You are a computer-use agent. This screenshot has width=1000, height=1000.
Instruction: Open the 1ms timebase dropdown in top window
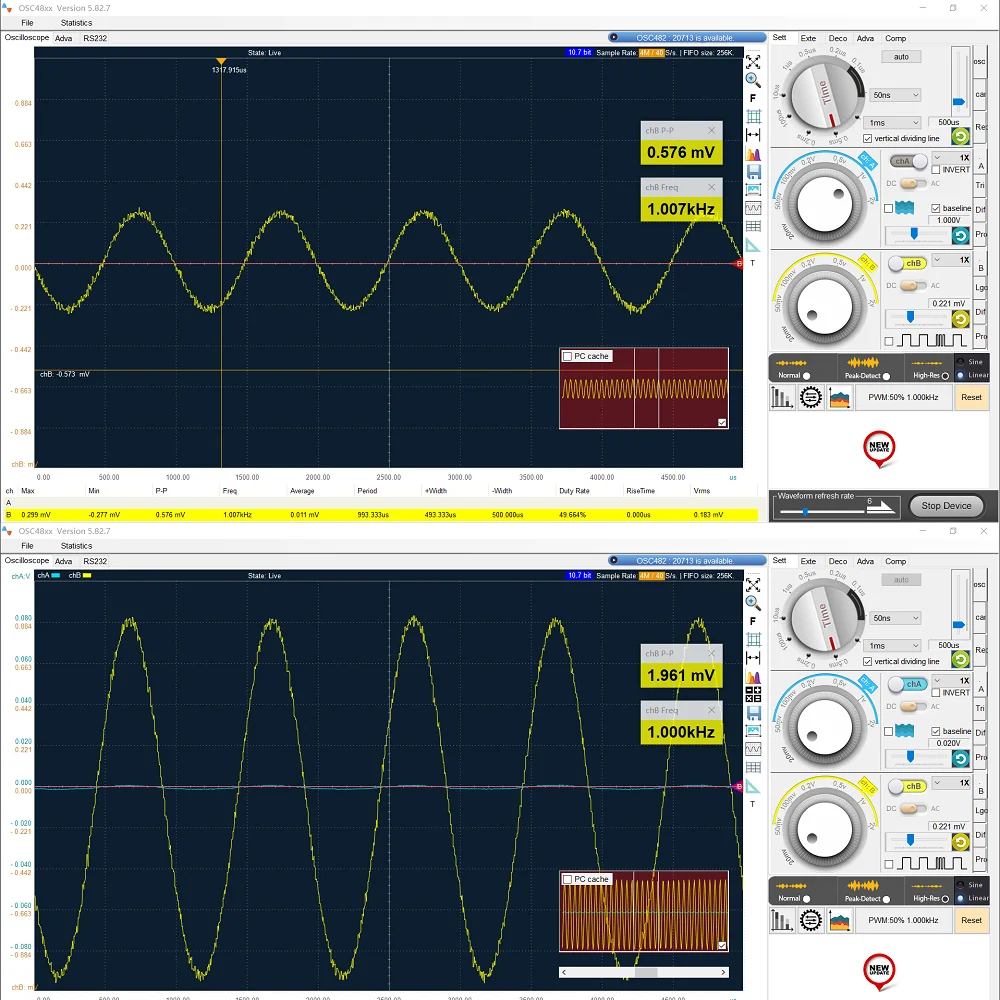893,122
